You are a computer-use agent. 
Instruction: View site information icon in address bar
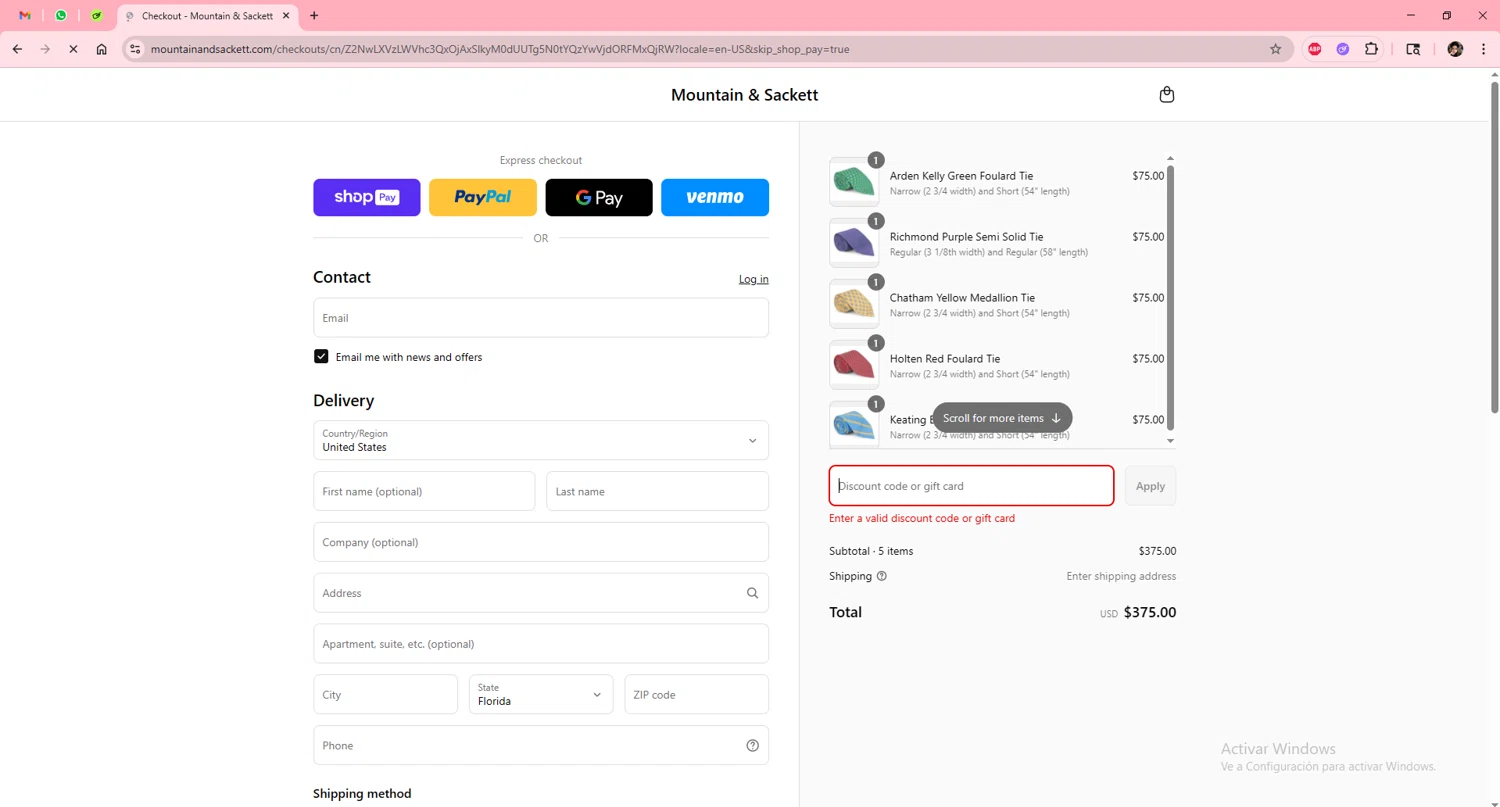point(136,49)
